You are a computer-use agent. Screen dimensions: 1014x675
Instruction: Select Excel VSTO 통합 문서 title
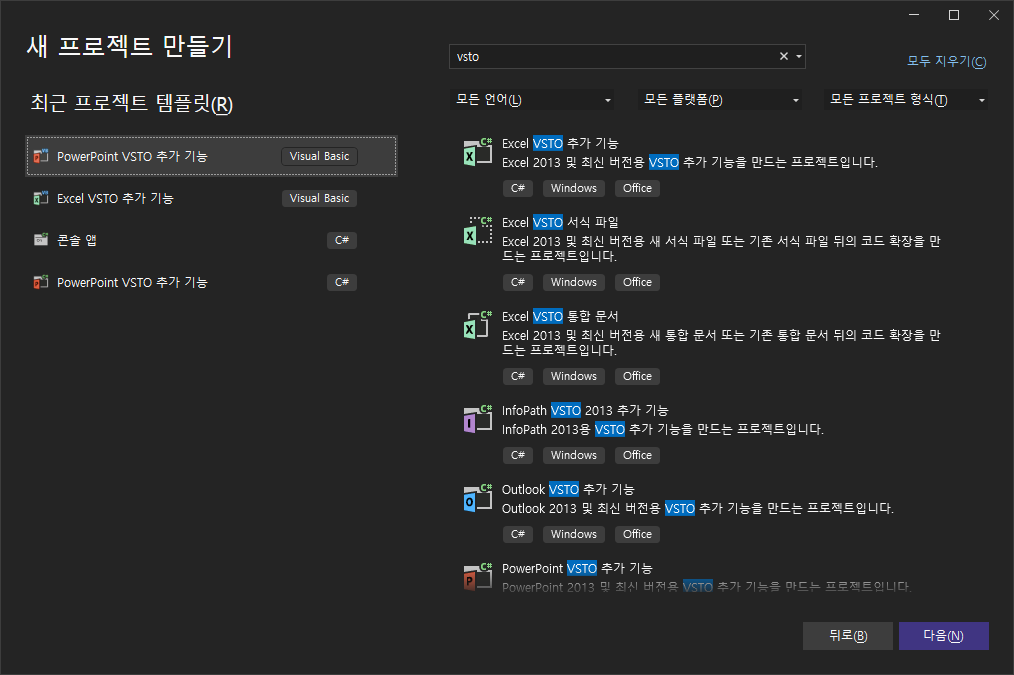click(560, 316)
